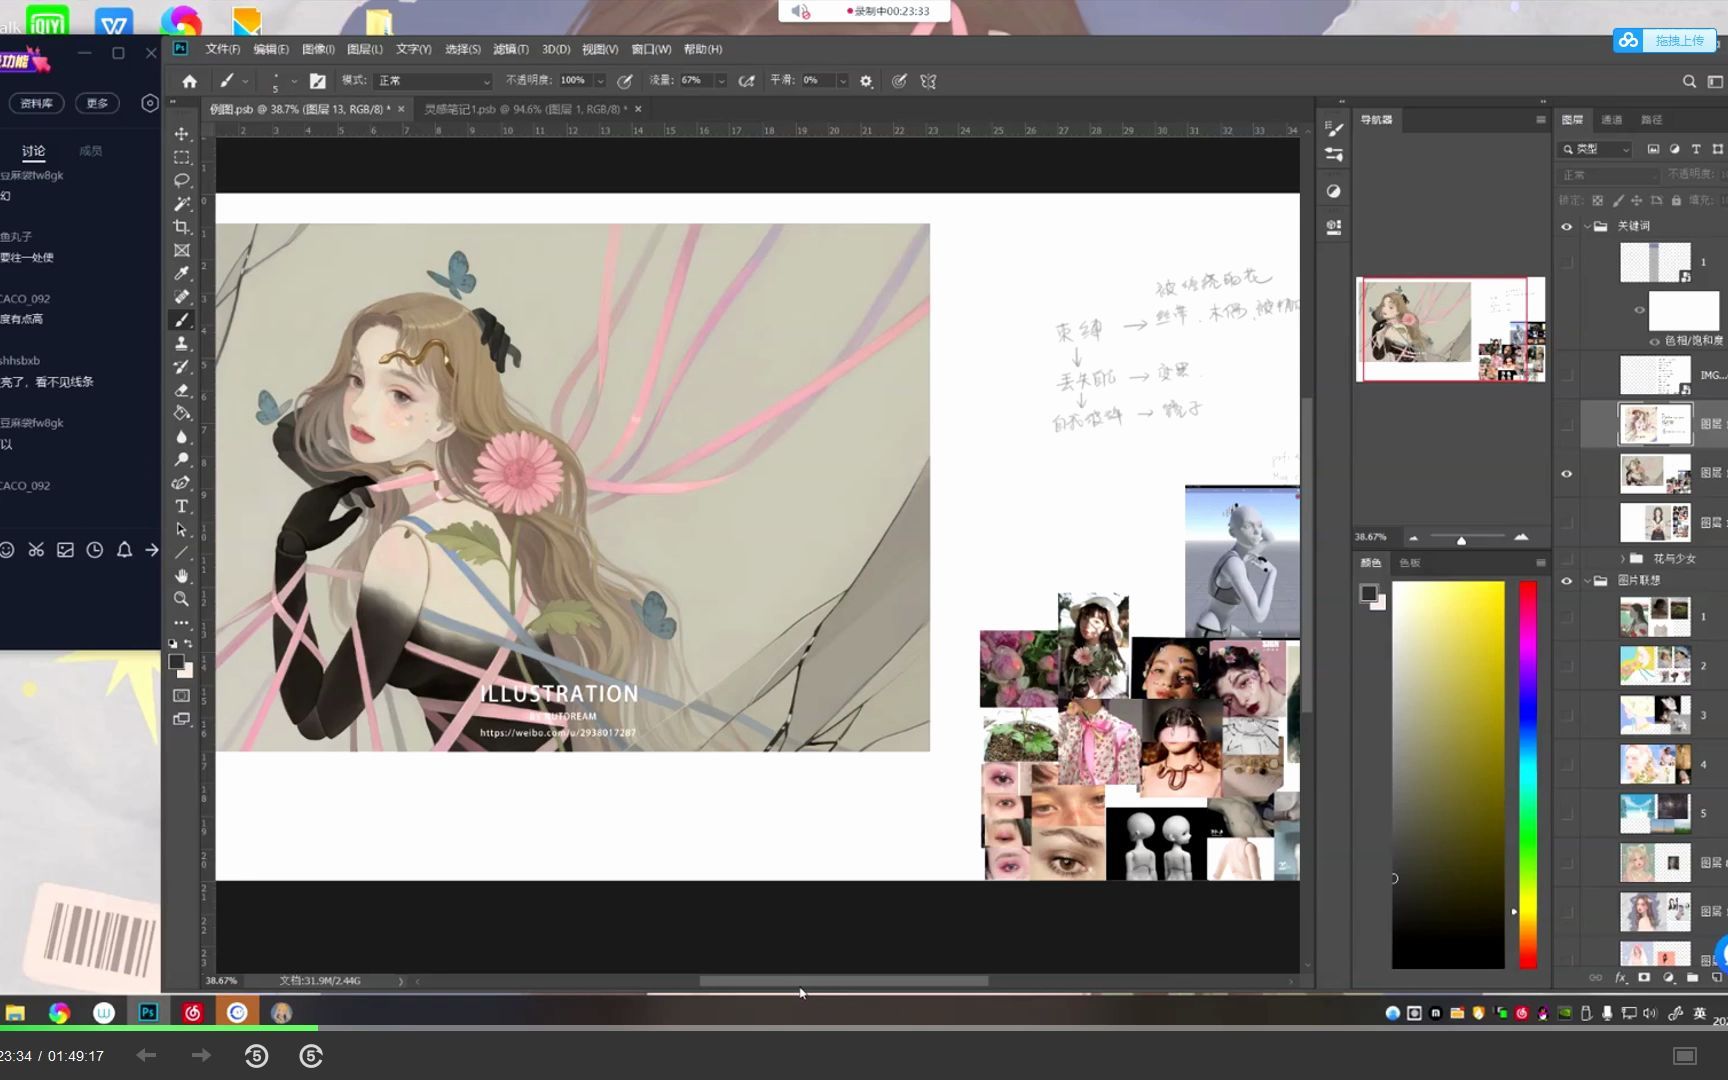Click the Home icon in options bar
1728x1080 pixels.
click(x=189, y=81)
